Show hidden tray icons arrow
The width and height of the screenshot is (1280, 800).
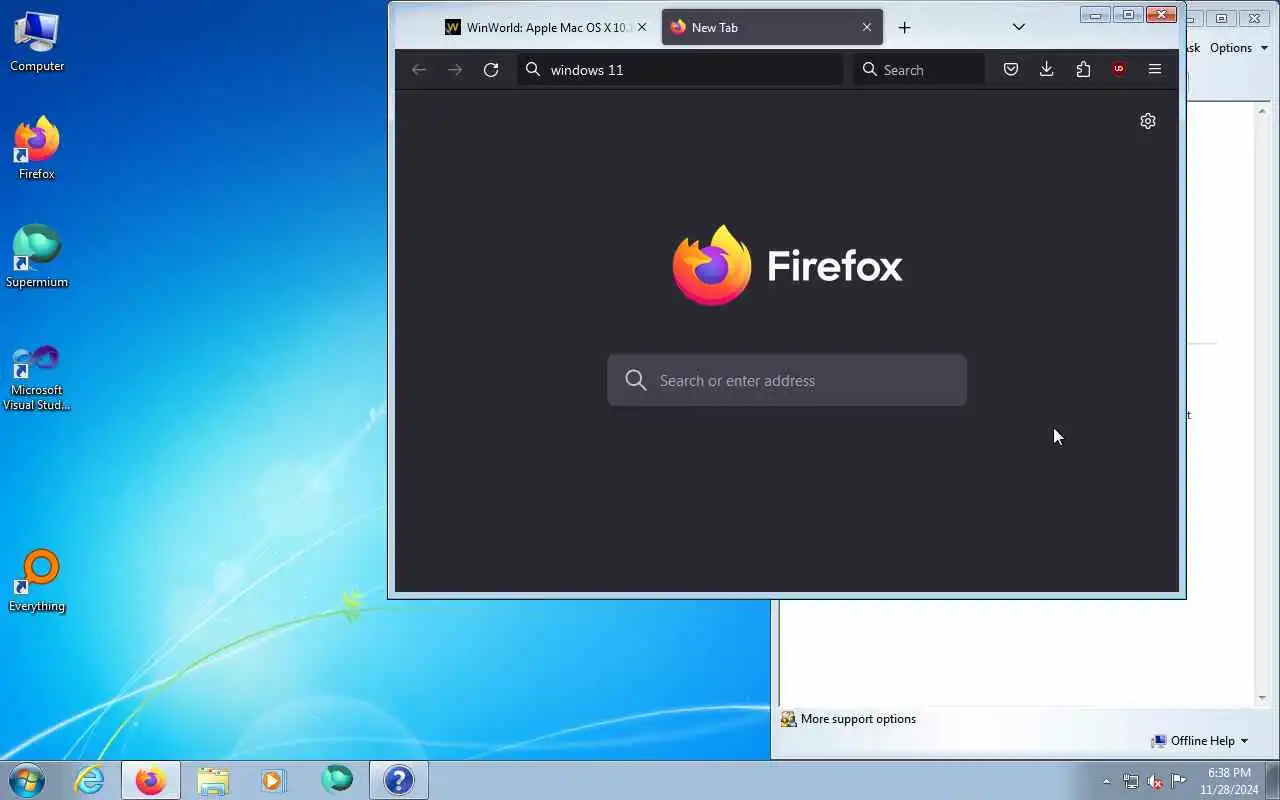coord(1106,781)
